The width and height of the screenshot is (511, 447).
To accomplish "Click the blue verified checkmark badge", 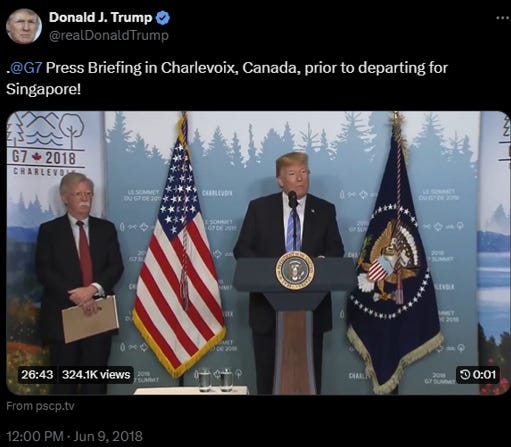I will pos(163,18).
